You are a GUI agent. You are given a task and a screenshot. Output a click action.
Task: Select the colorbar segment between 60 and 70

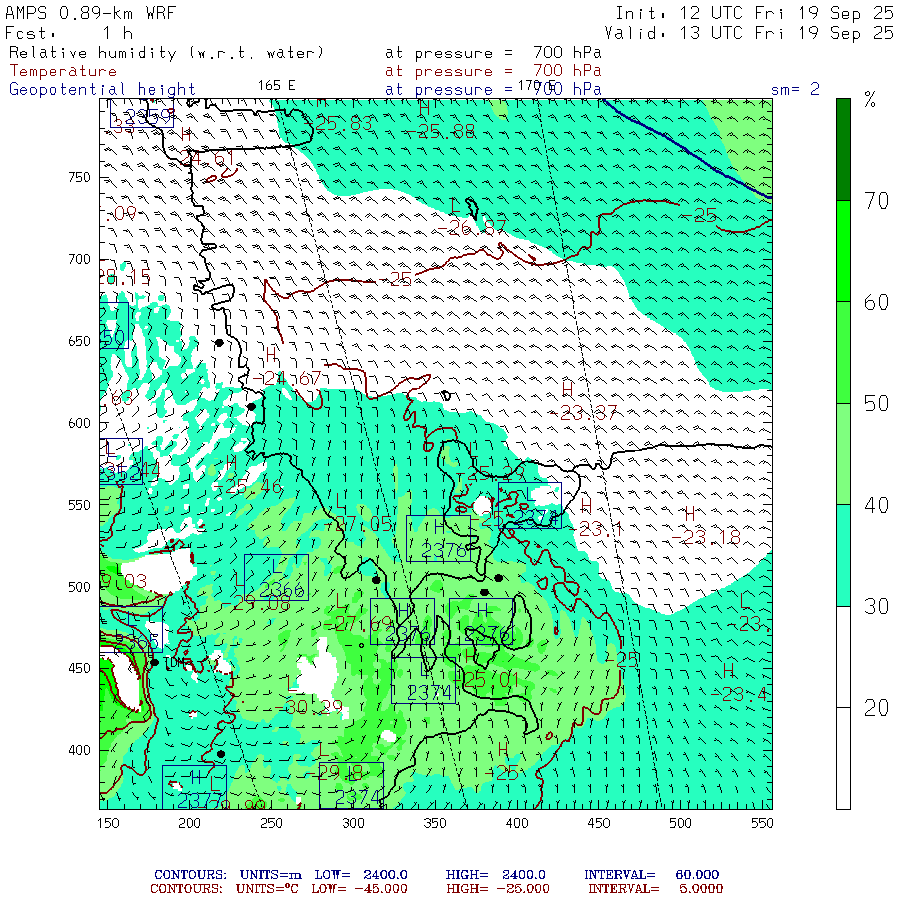[843, 251]
